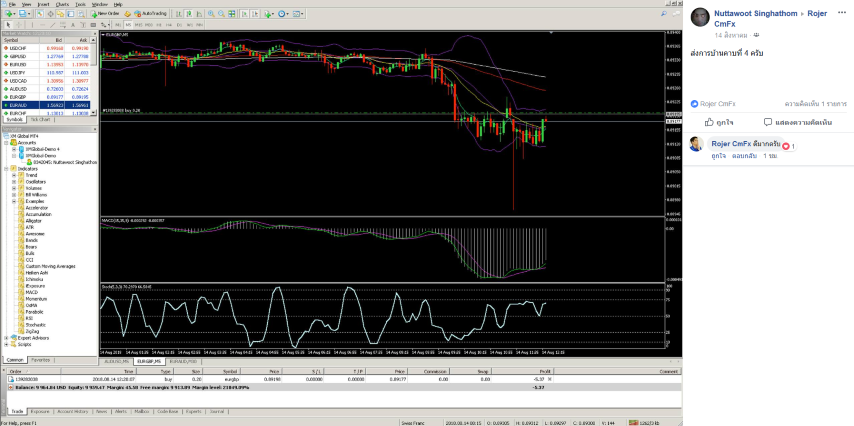Screen dimensions: 854x426
Task: Open the Periods clock dropdown
Action: (x=284, y=14)
